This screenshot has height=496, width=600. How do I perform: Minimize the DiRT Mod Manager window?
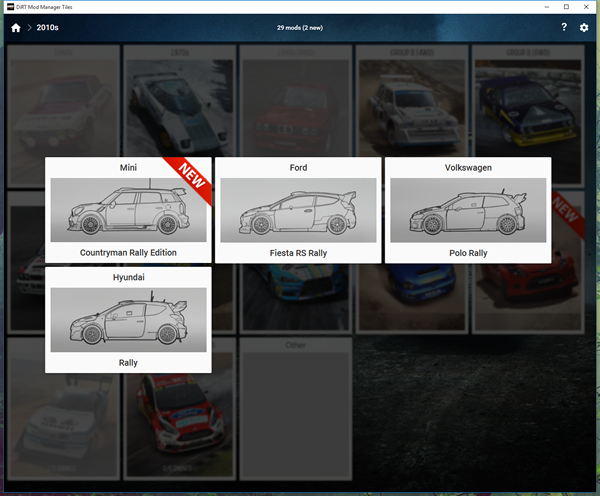point(547,7)
